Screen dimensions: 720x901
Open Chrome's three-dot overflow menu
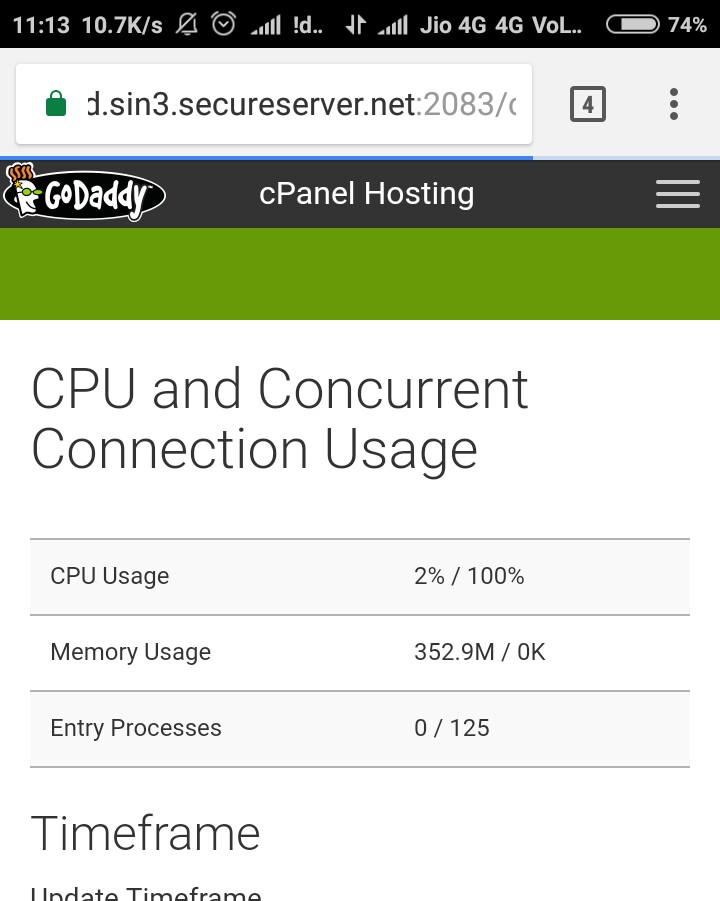[x=674, y=104]
